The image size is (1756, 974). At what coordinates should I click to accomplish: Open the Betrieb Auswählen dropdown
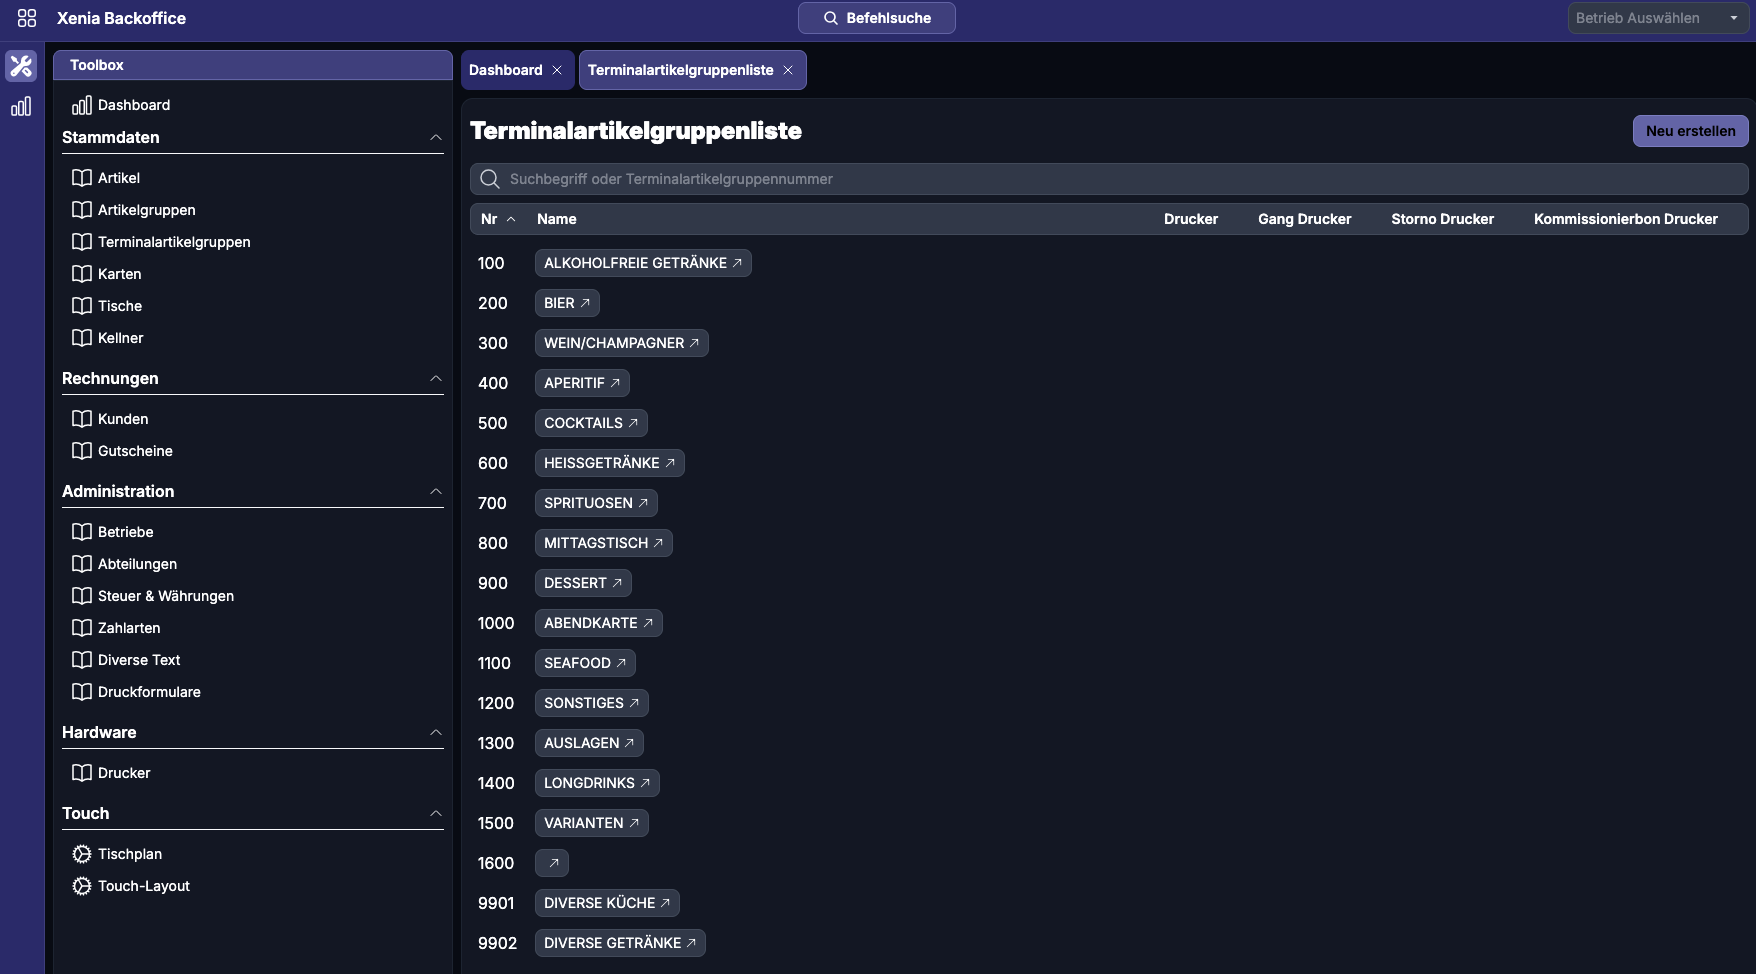[1657, 18]
